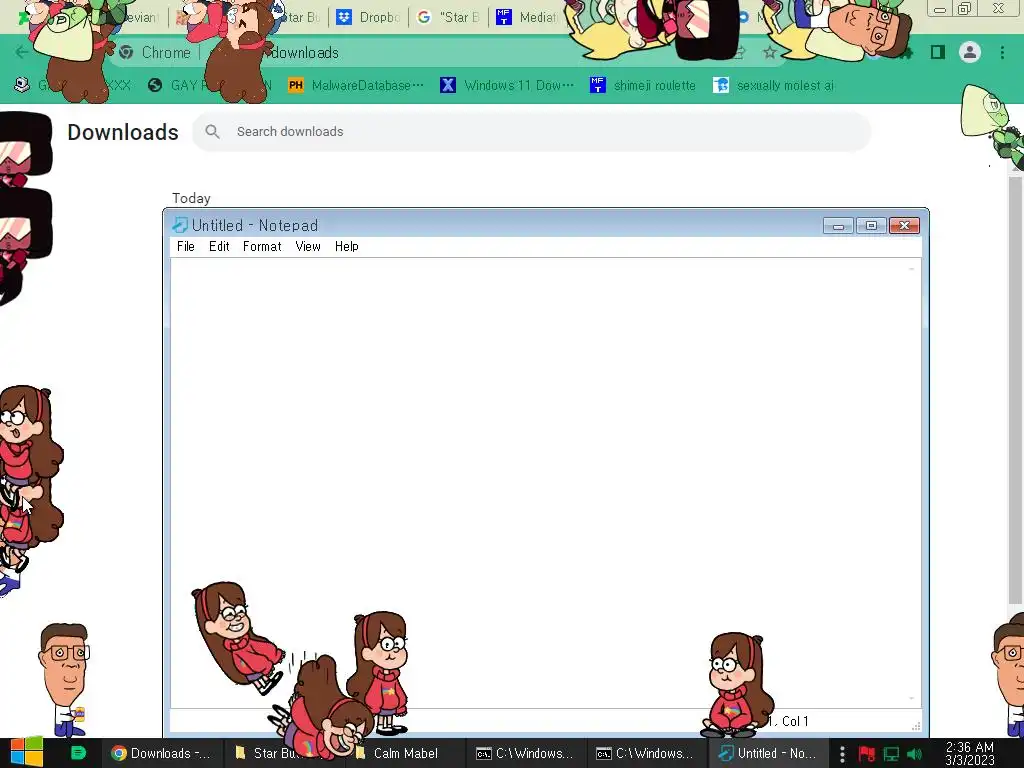The image size is (1024, 768).
Task: Open the Help menu in Notepad
Action: coord(346,246)
